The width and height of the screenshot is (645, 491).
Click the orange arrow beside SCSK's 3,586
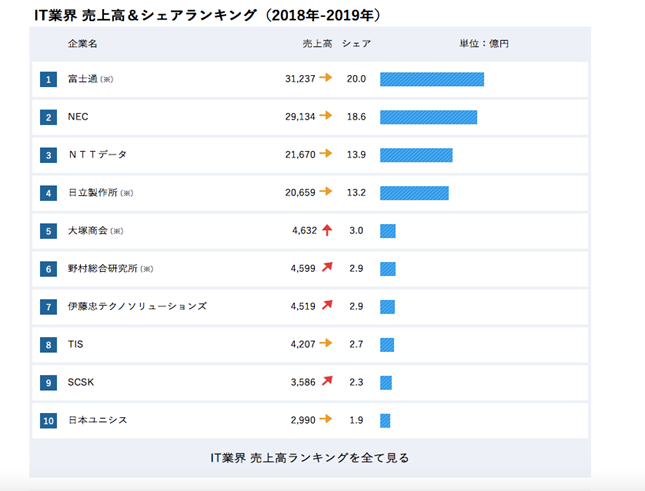pos(325,381)
